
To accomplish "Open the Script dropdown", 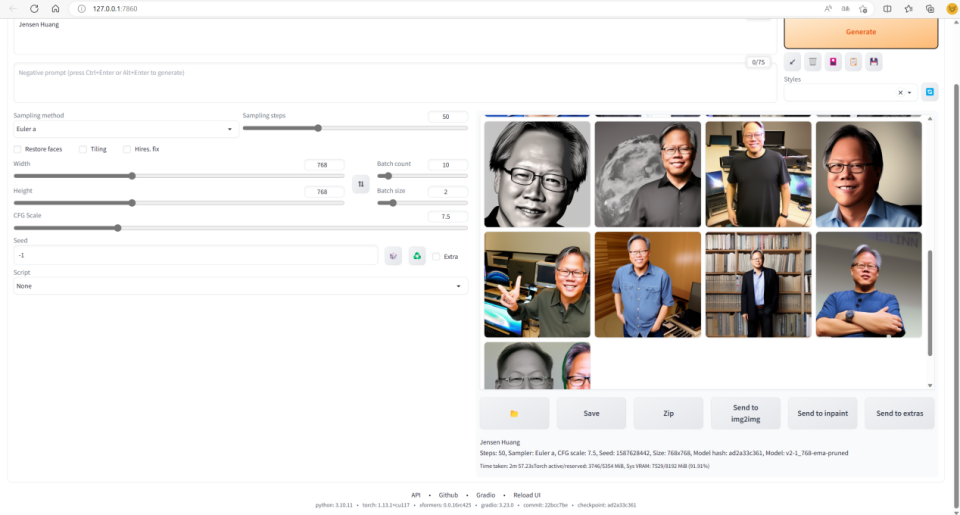I will point(240,286).
